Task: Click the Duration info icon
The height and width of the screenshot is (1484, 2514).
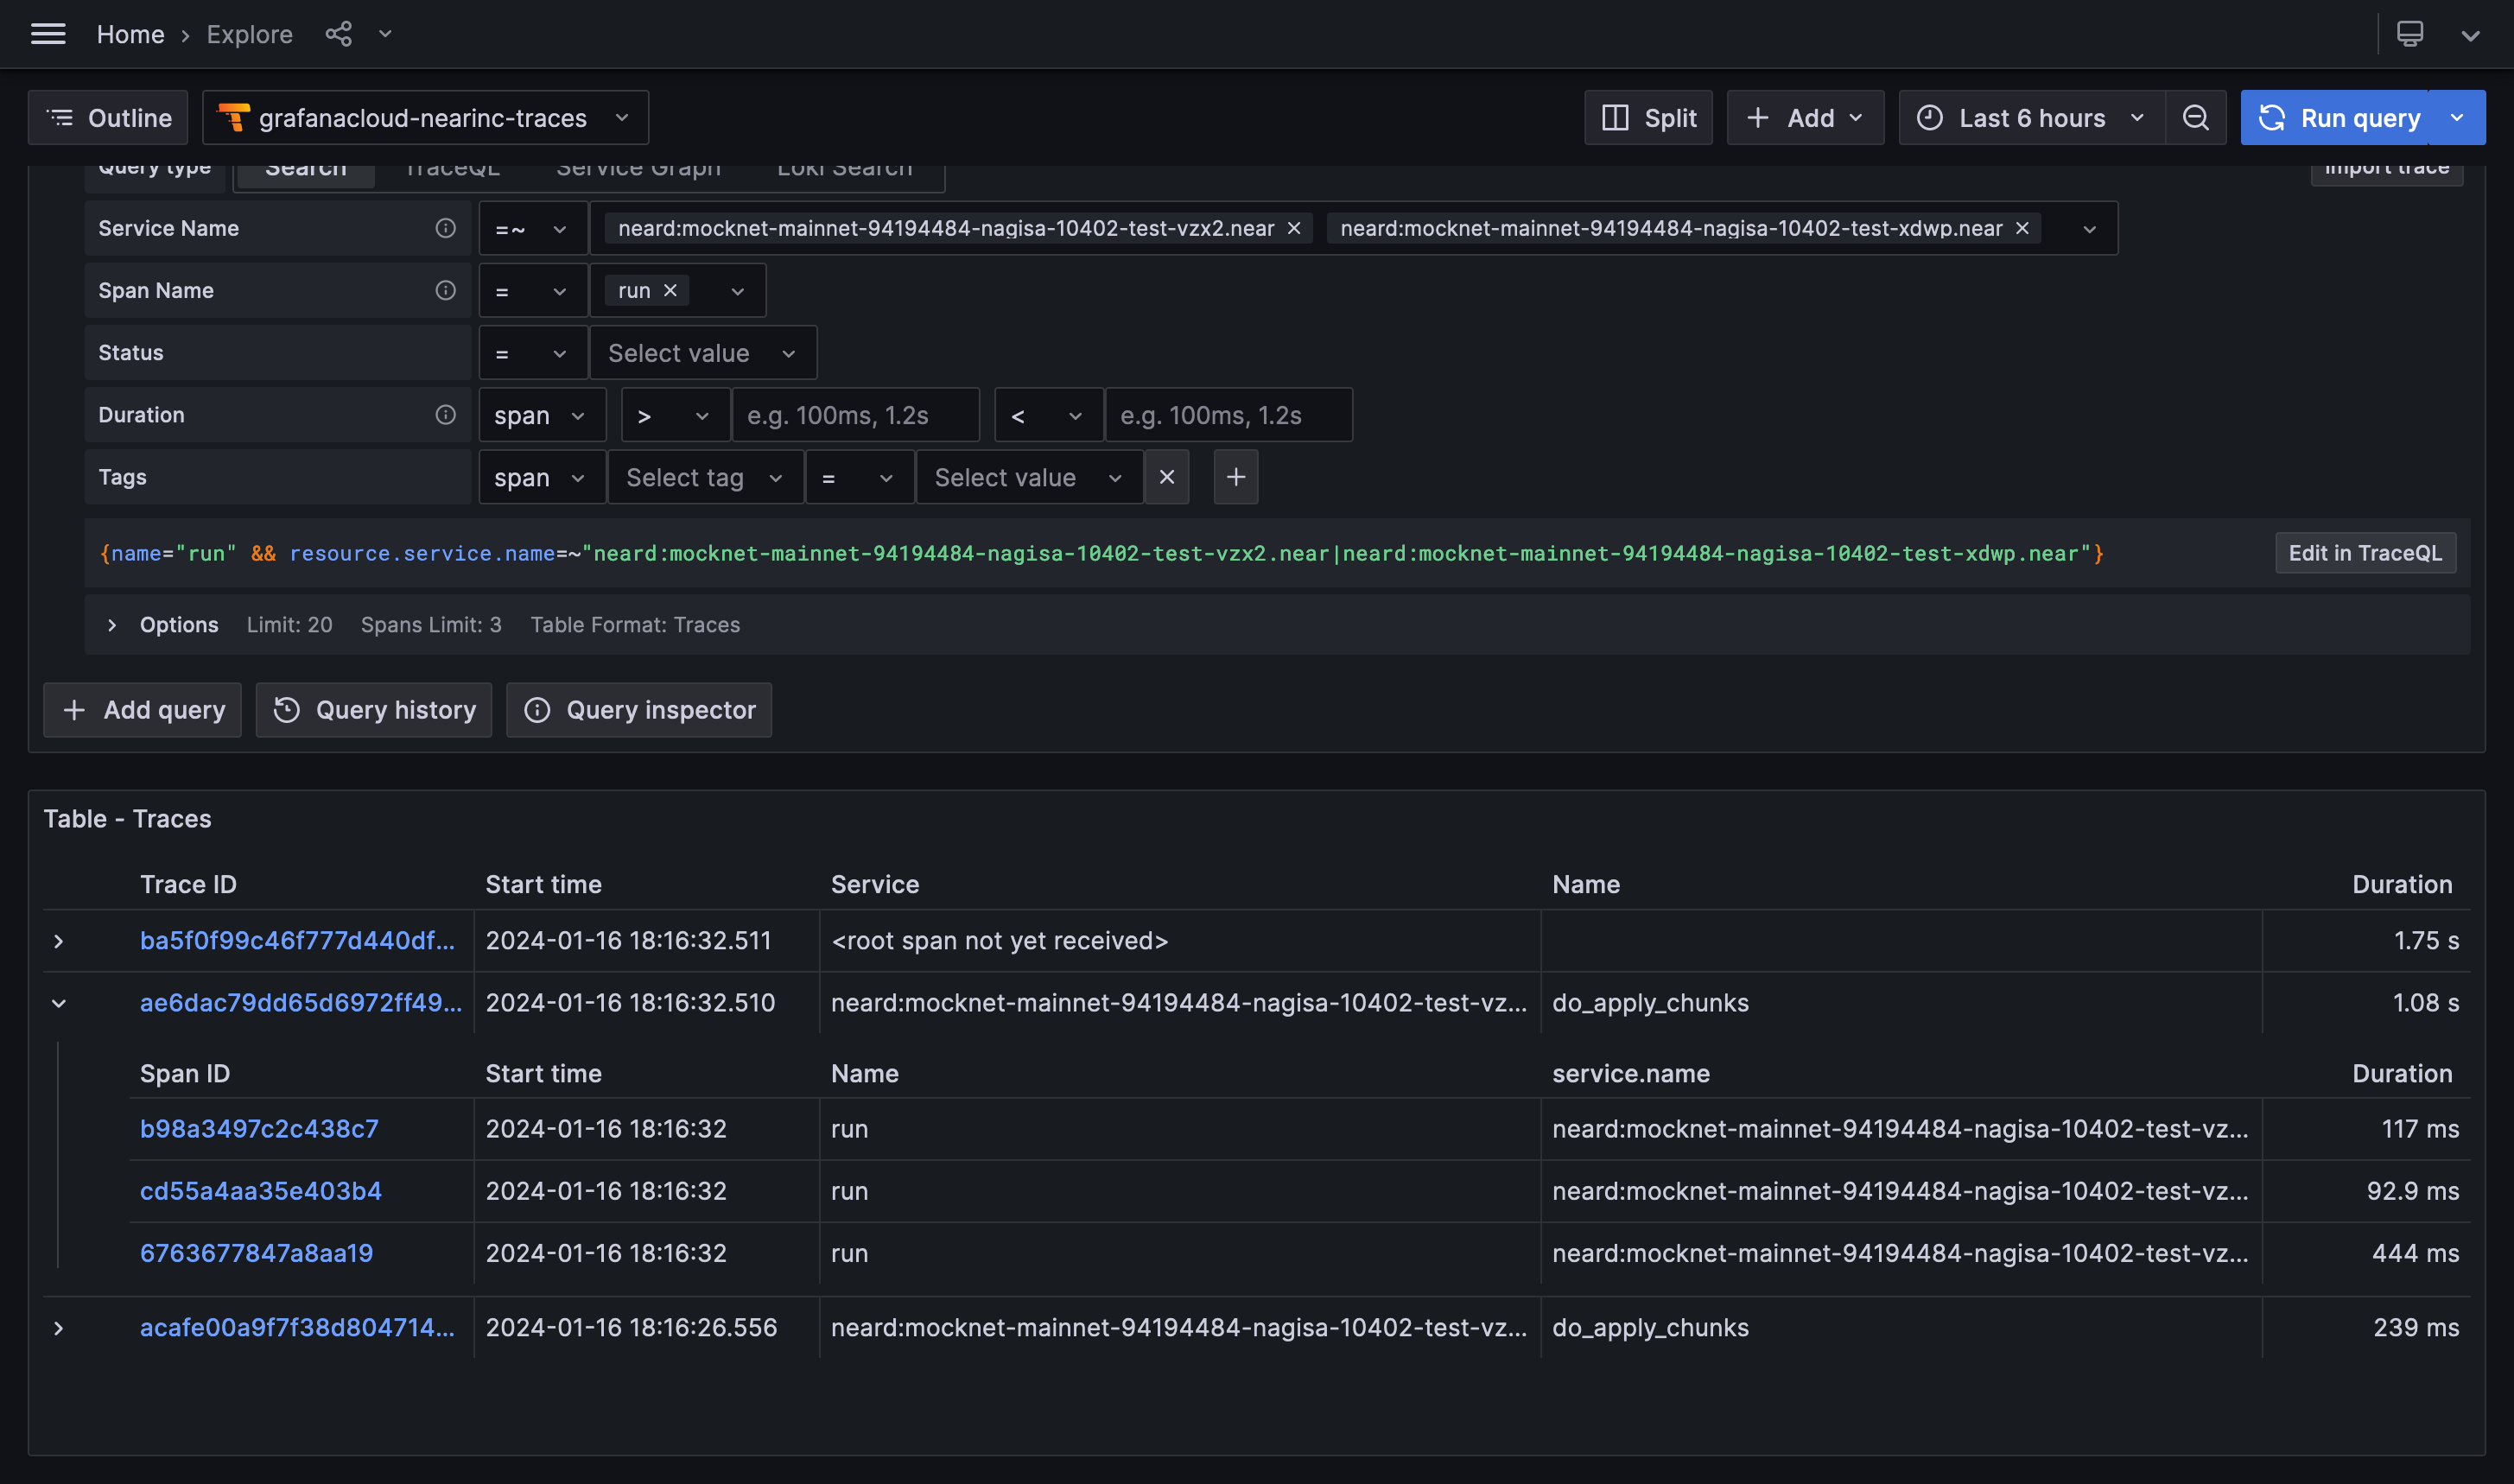Action: point(444,414)
